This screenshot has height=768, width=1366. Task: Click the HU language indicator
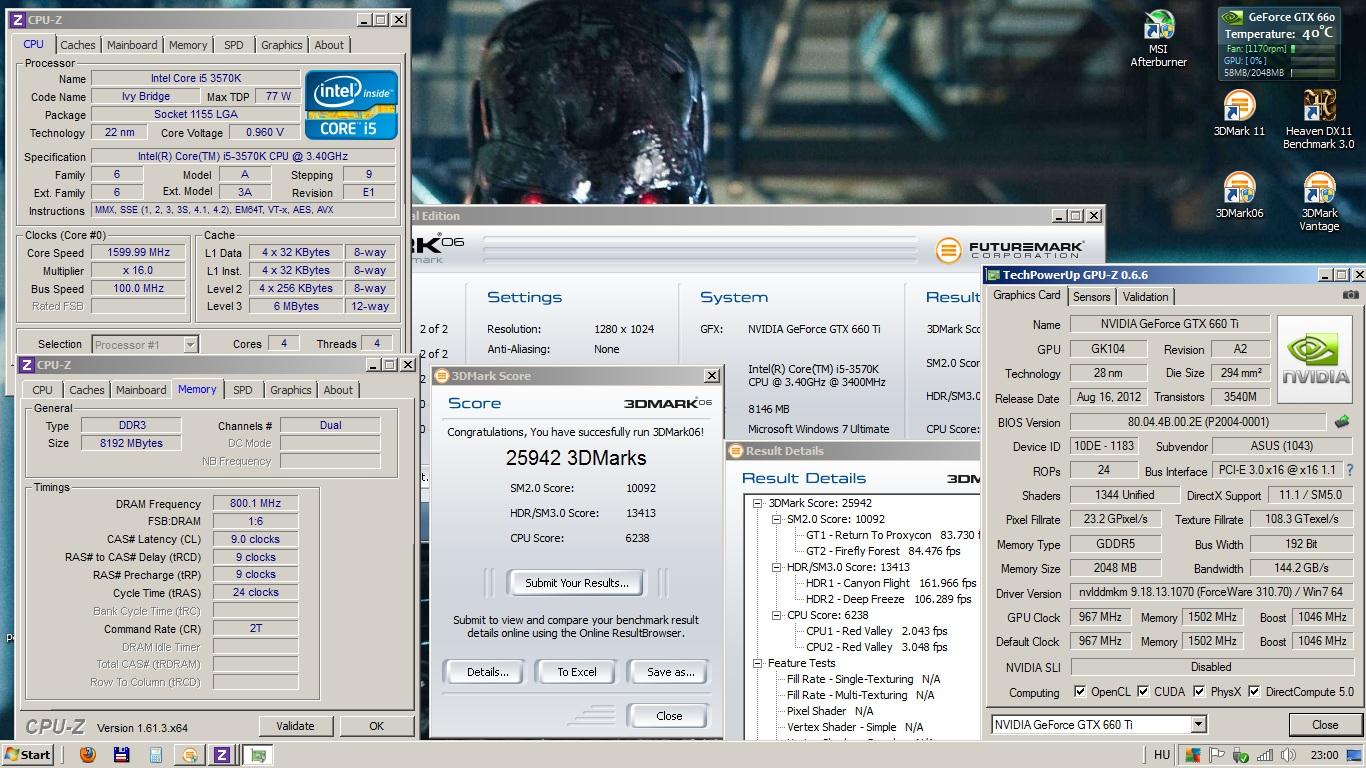(x=1161, y=755)
